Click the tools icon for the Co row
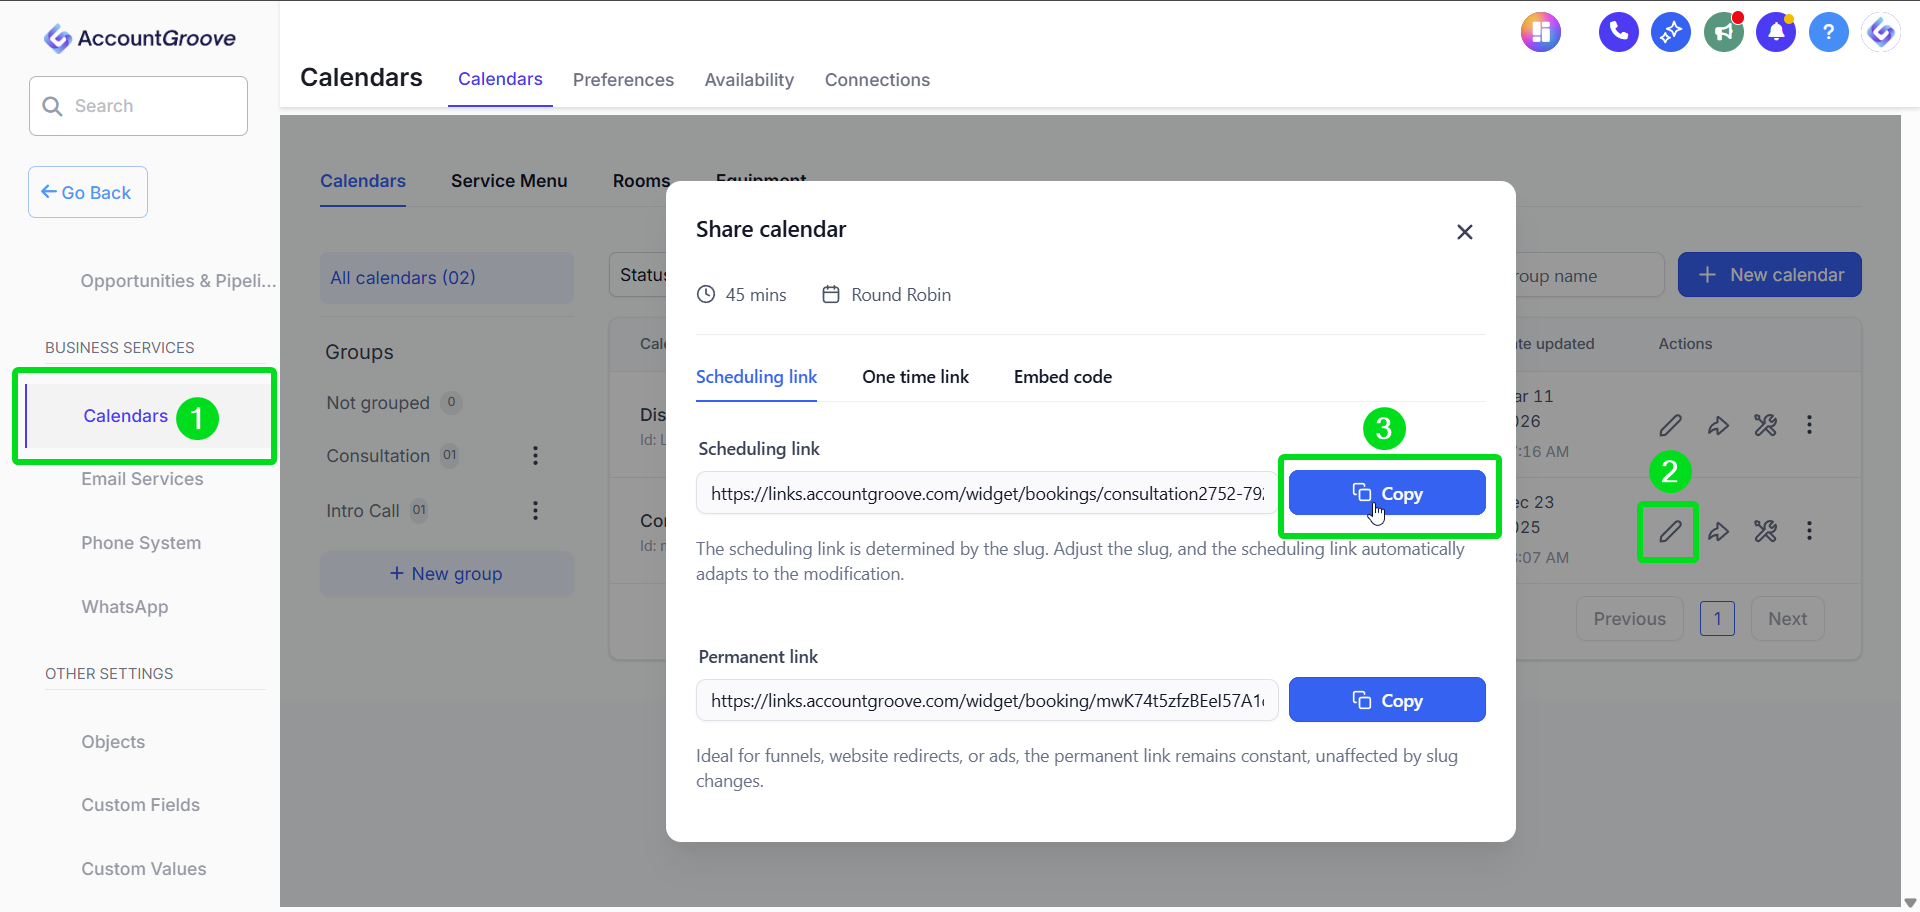Viewport: 1920px width, 912px height. [1766, 531]
